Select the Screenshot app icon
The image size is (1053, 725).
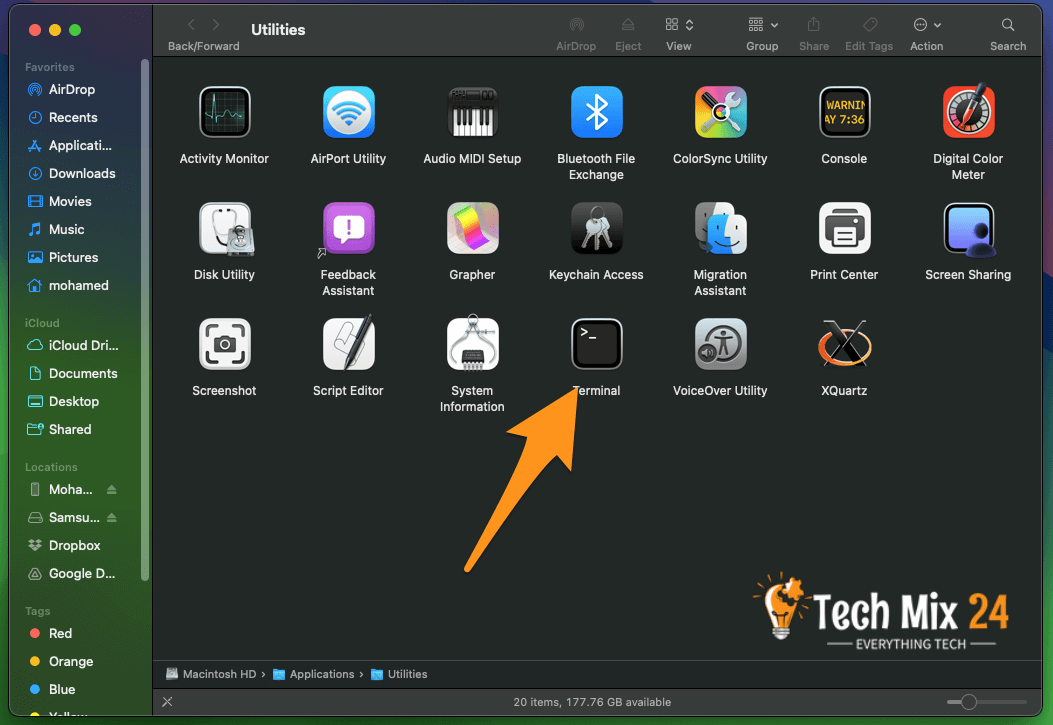224,344
